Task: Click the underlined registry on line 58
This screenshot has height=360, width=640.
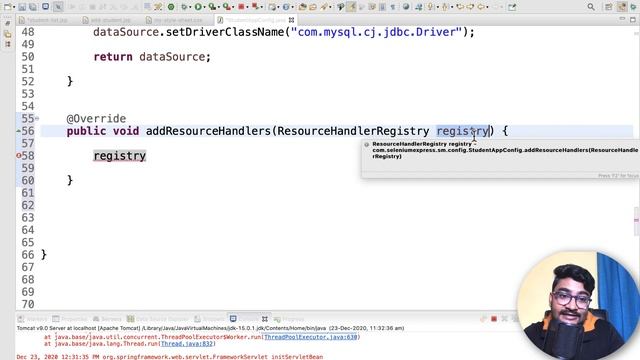Action: (x=120, y=156)
